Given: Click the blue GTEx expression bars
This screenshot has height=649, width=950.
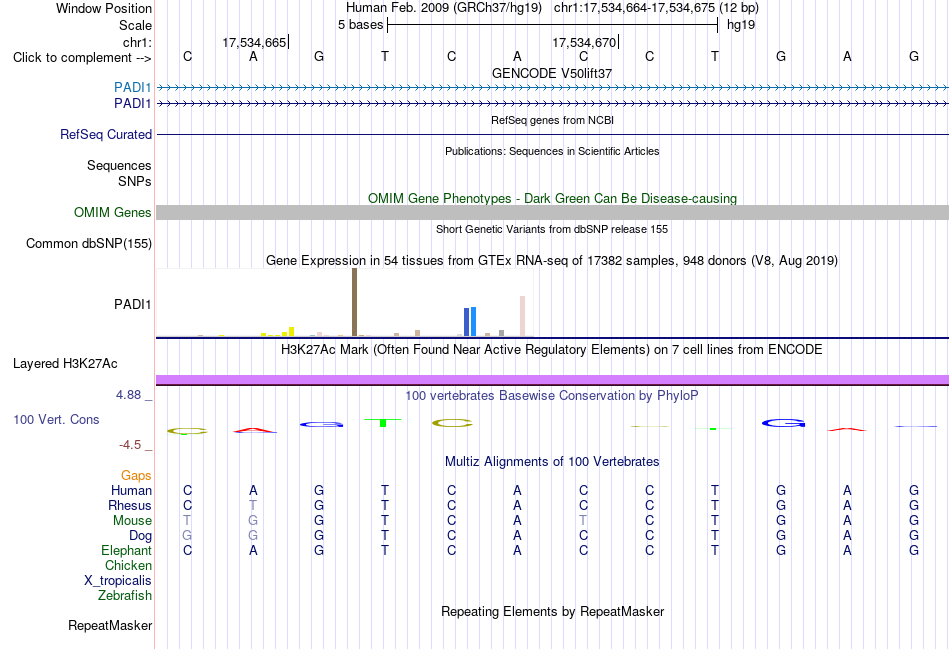Looking at the screenshot, I should pos(470,321).
